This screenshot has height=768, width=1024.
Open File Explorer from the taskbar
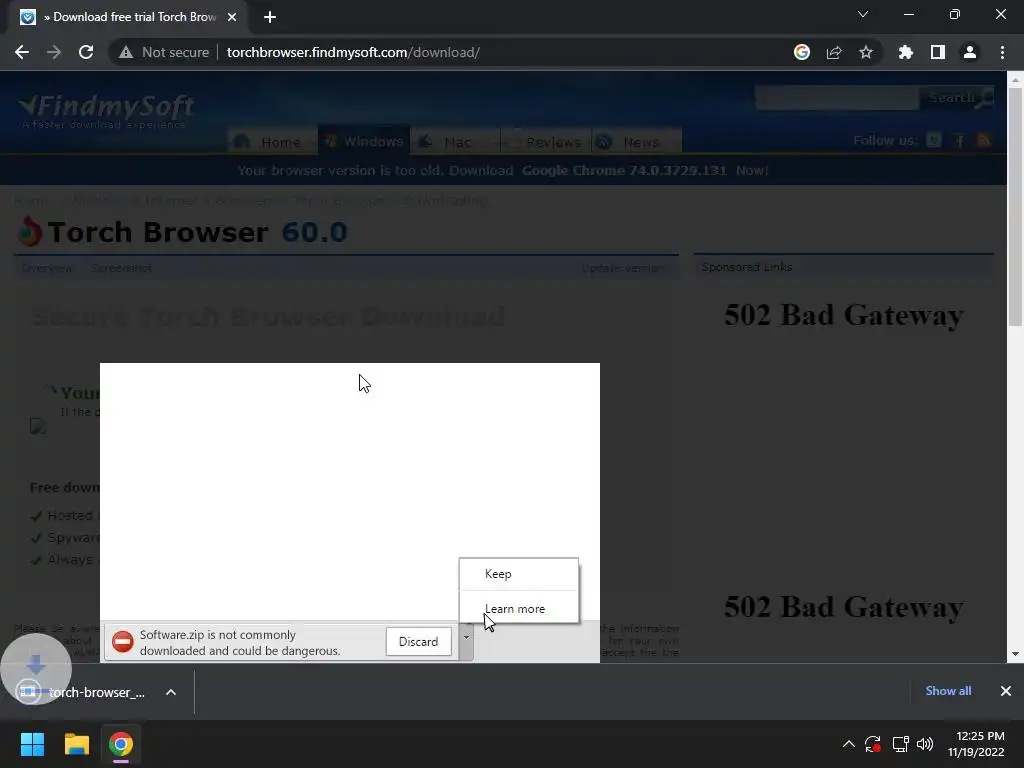[76, 744]
